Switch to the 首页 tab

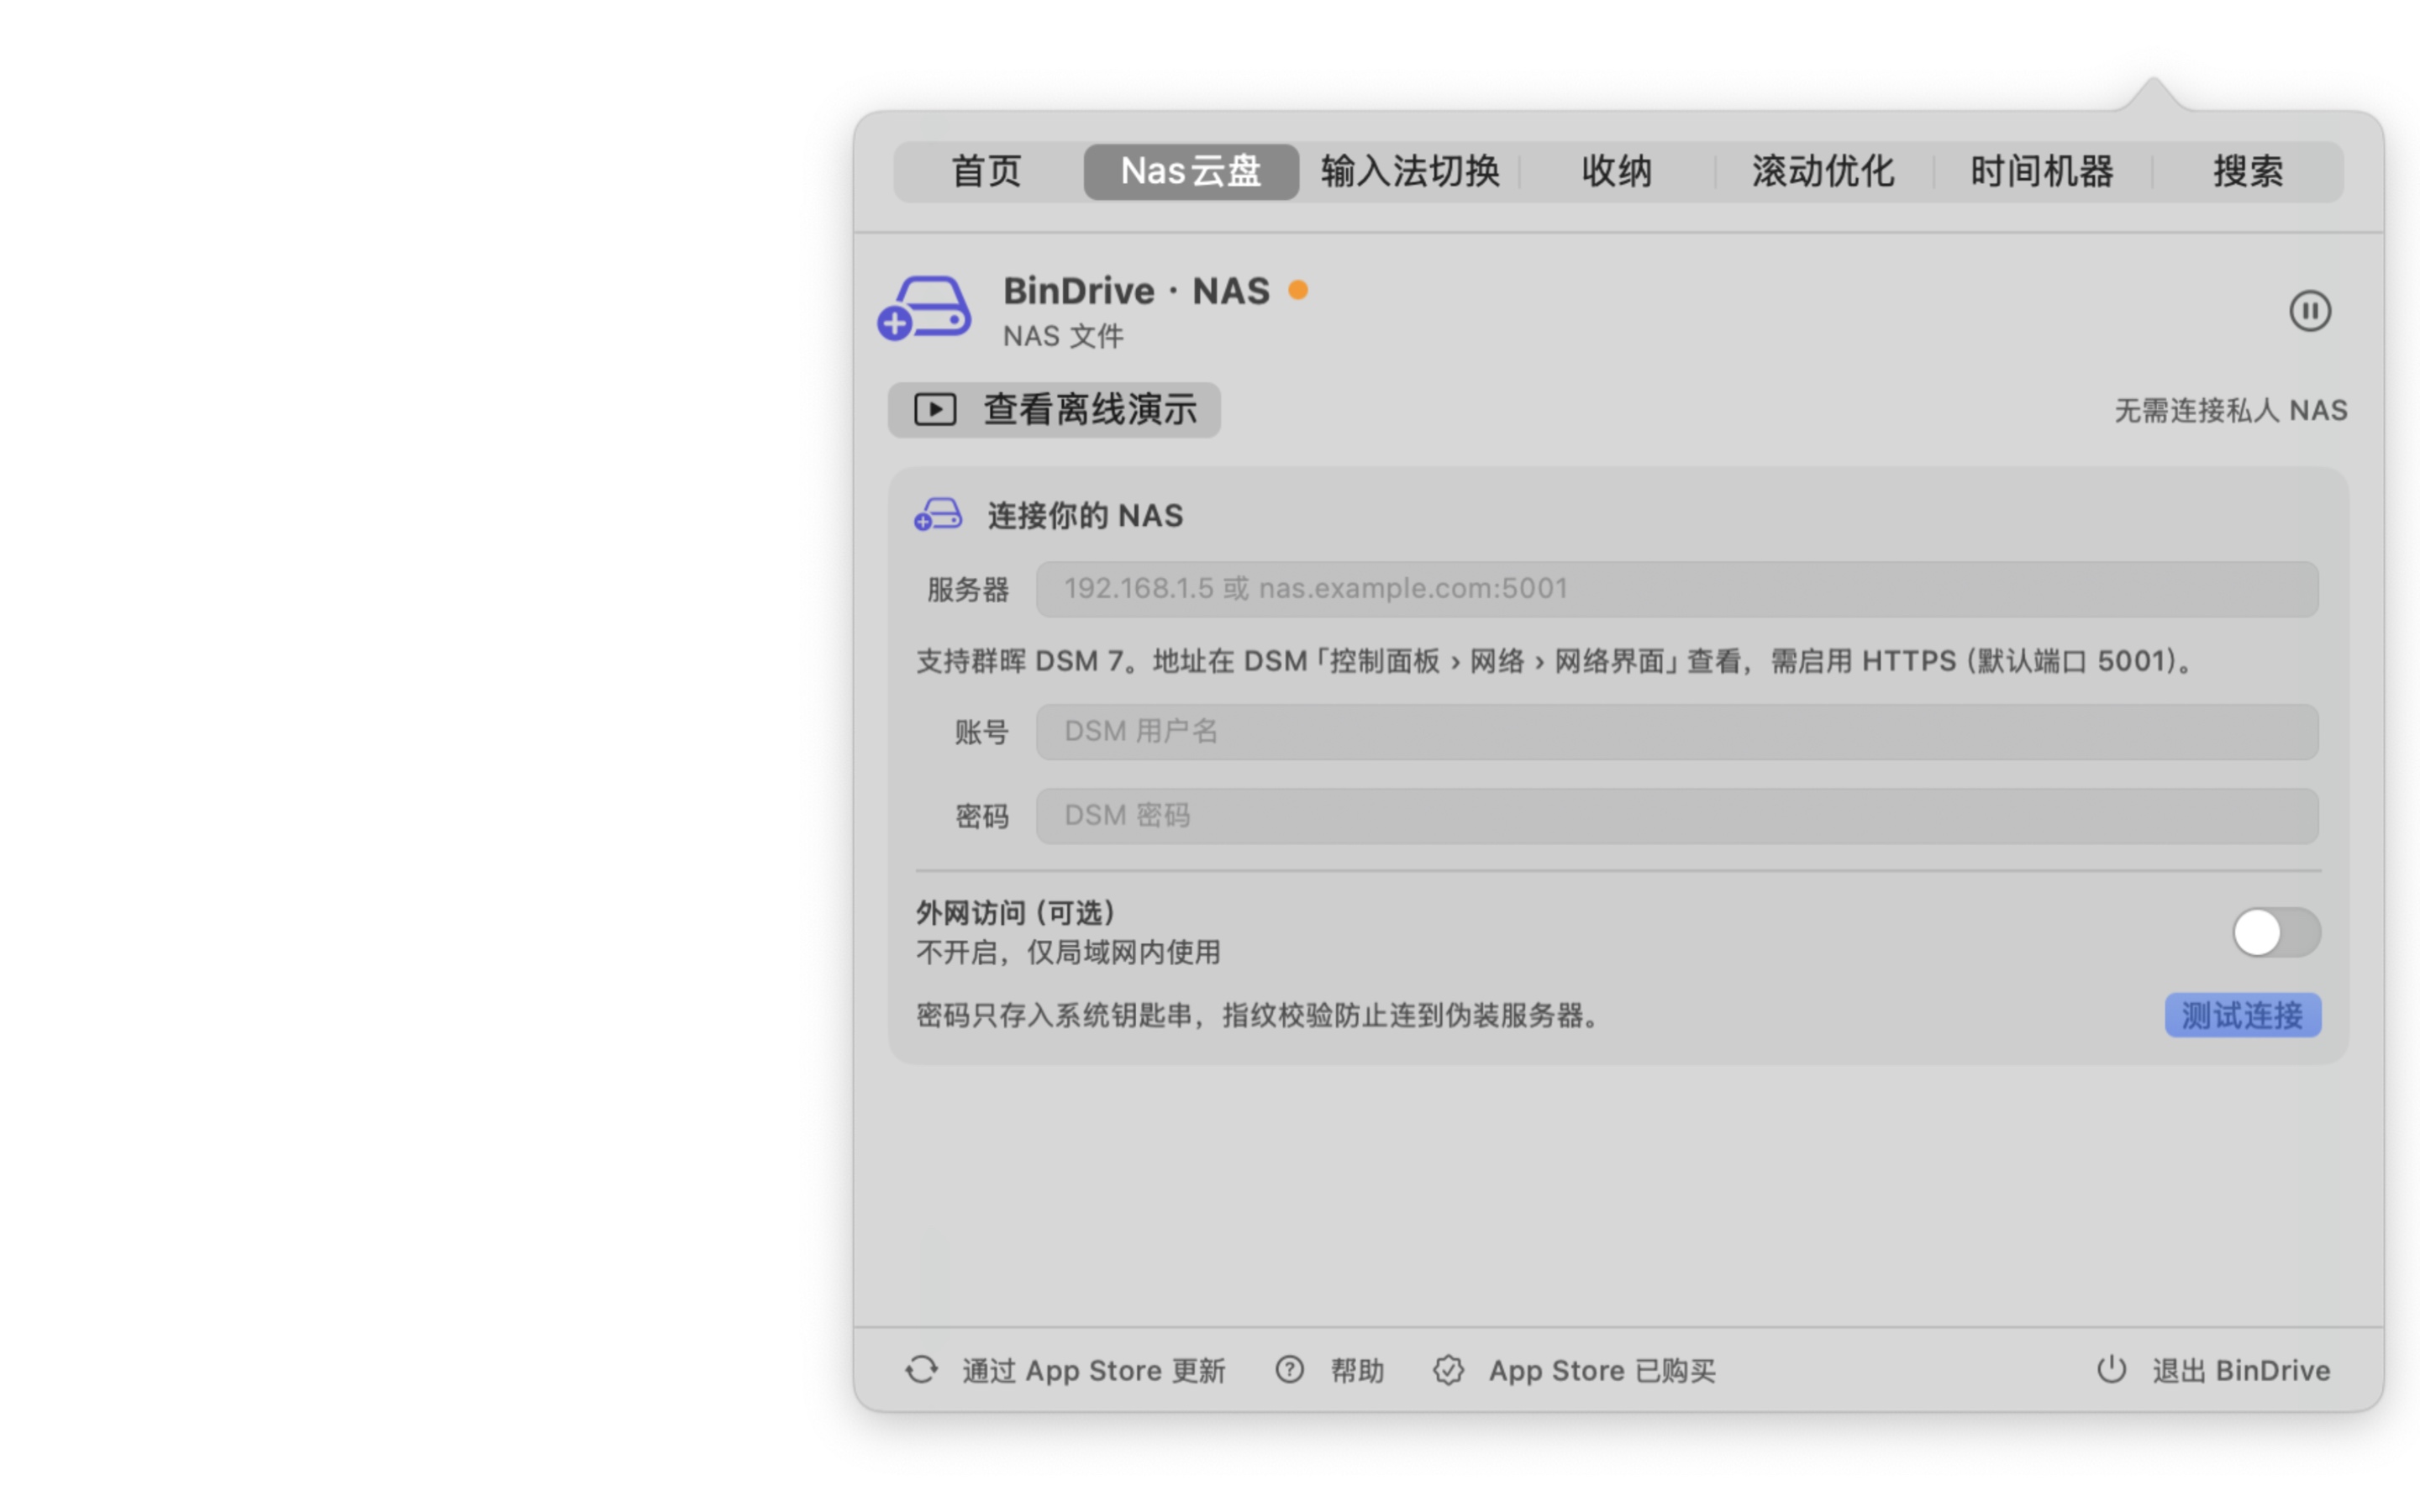986,172
